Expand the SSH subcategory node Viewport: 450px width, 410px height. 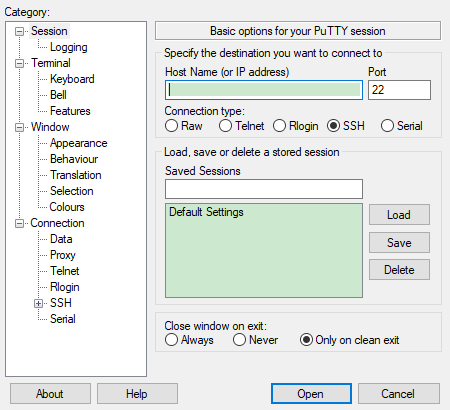pos(39,303)
